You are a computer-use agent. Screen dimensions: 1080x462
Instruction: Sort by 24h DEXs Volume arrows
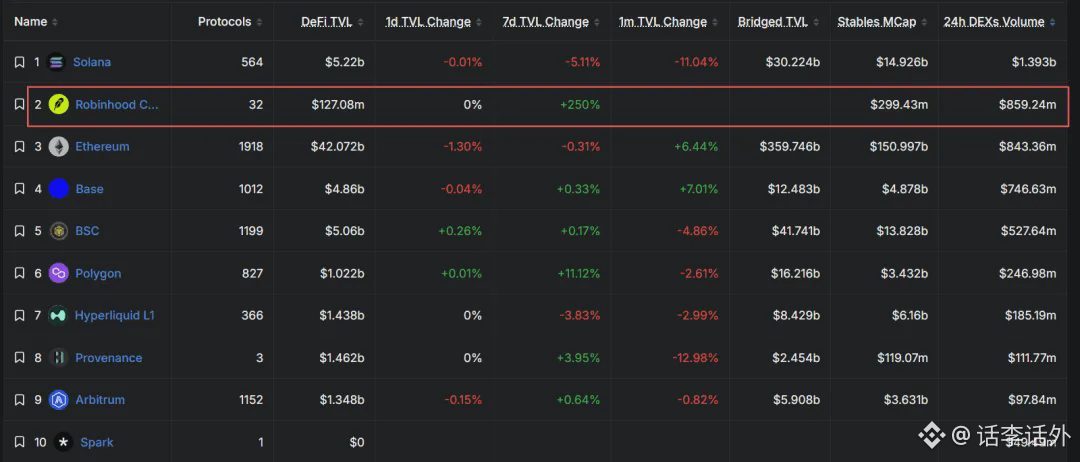pyautogui.click(x=1052, y=23)
